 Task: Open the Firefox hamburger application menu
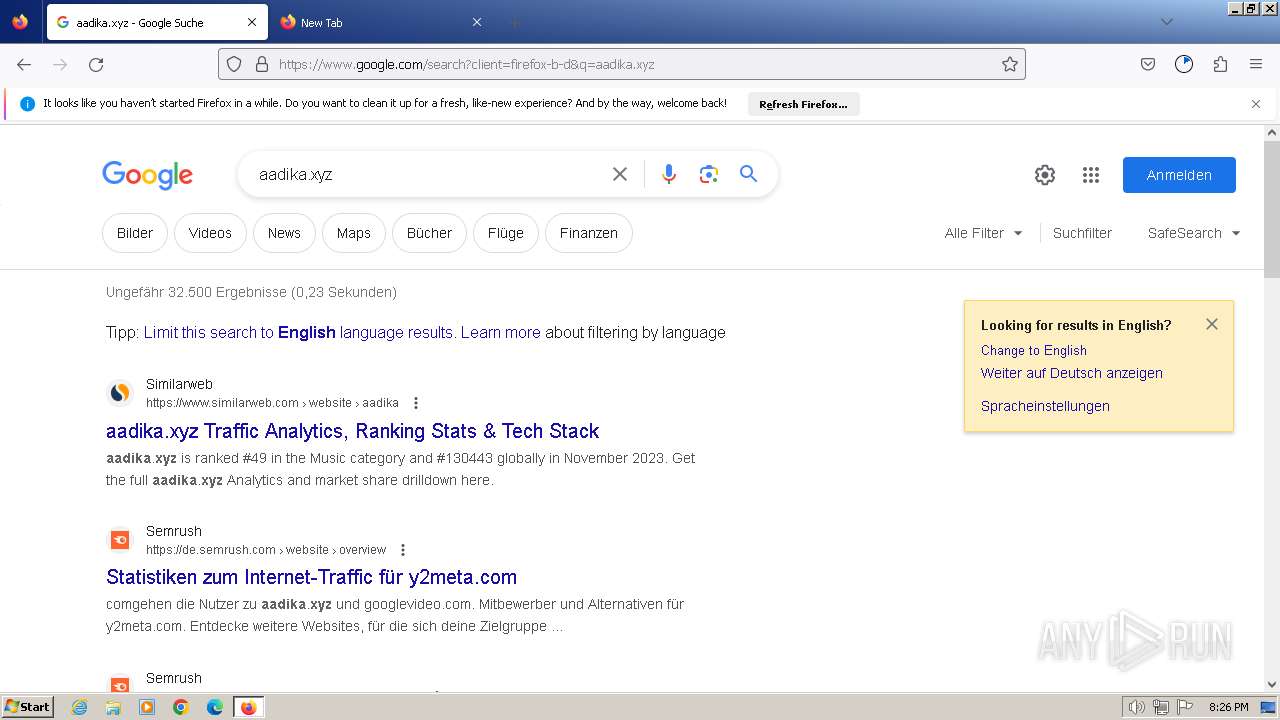pyautogui.click(x=1256, y=64)
